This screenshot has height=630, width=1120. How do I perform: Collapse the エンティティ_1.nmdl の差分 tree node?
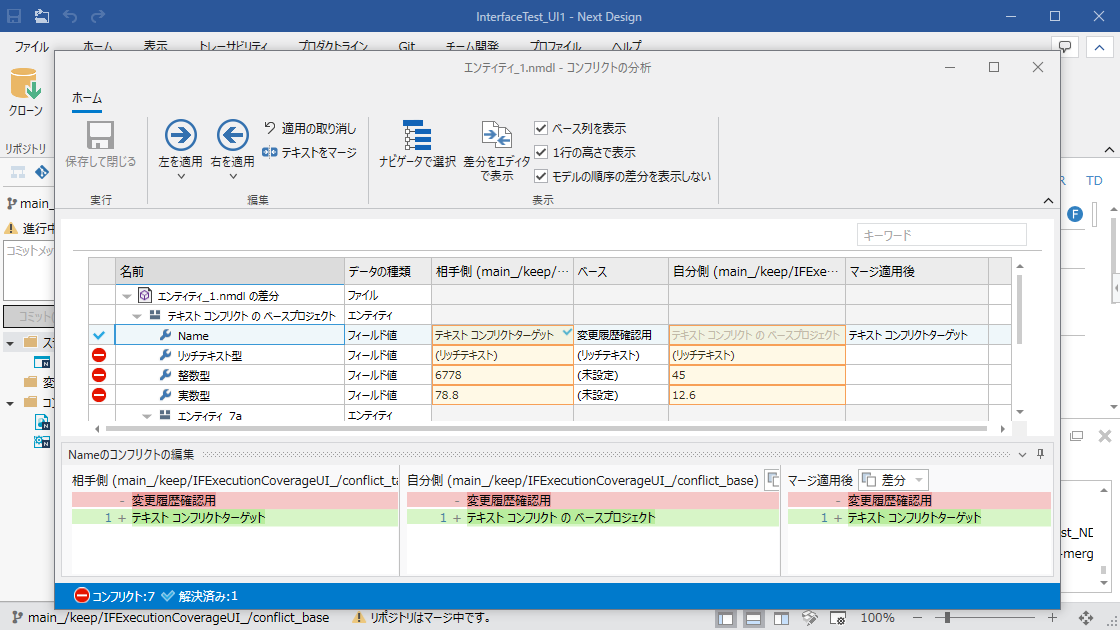(x=126, y=296)
